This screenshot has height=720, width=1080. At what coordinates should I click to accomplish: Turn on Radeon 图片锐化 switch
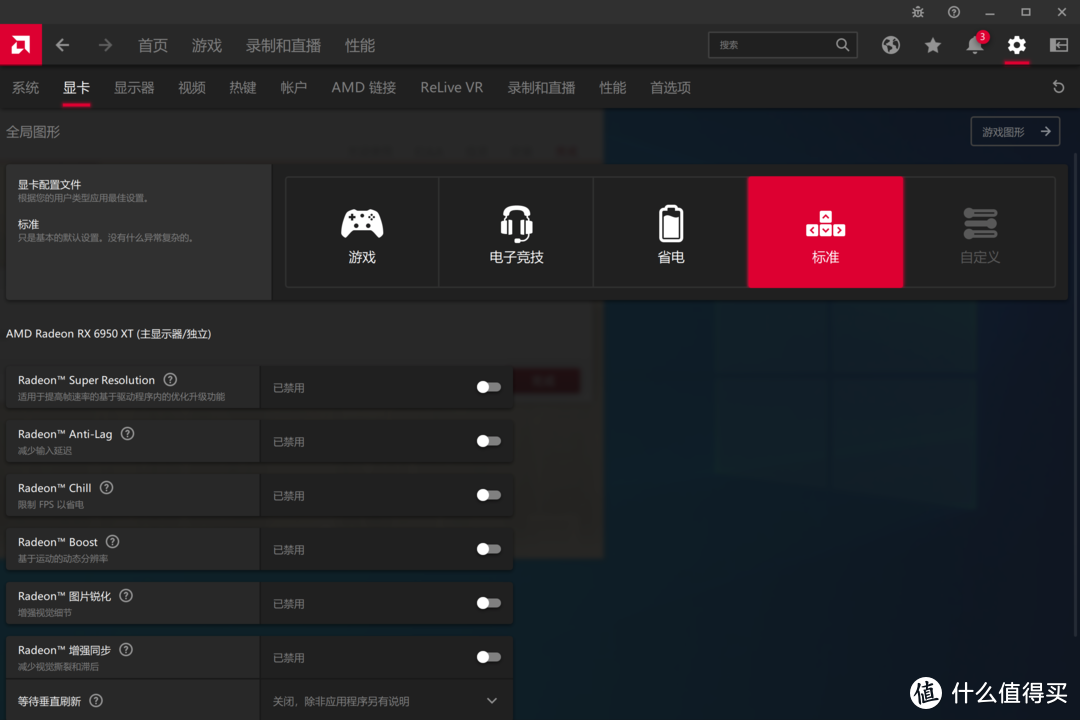coord(488,602)
